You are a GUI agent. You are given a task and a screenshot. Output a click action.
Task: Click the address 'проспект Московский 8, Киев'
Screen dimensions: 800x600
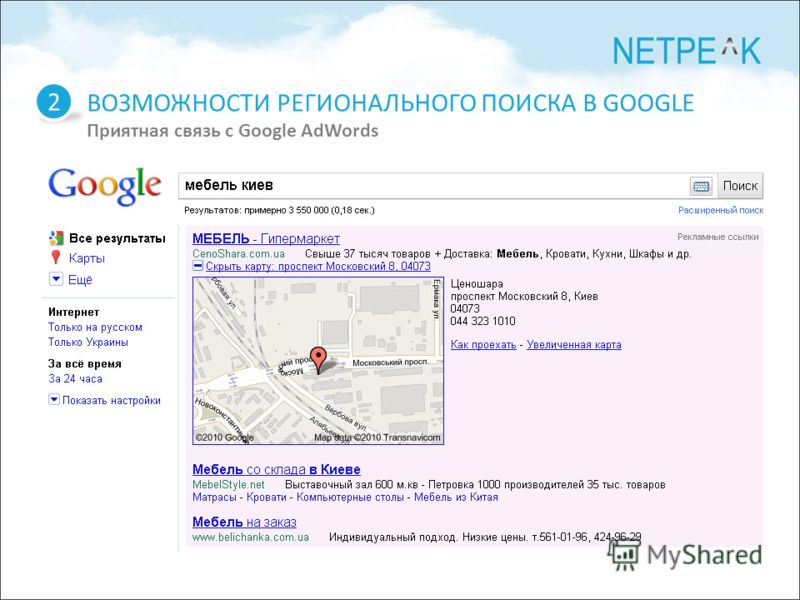pyautogui.click(x=524, y=296)
